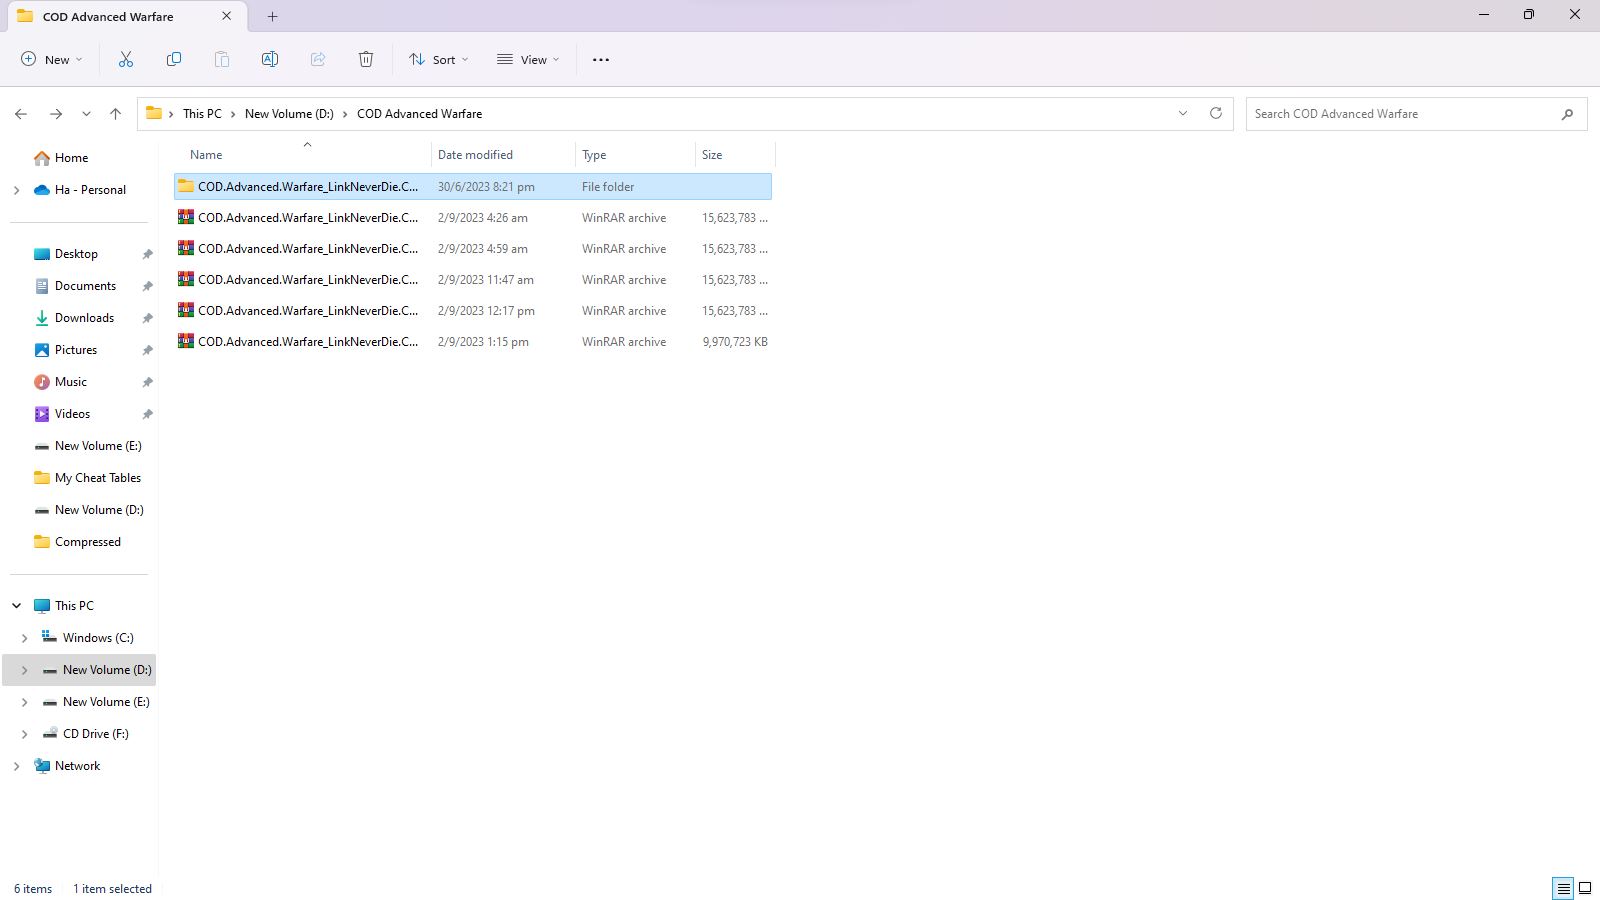Toggle sort direction by clicking the Name column header
The width and height of the screenshot is (1600, 900).
click(205, 154)
